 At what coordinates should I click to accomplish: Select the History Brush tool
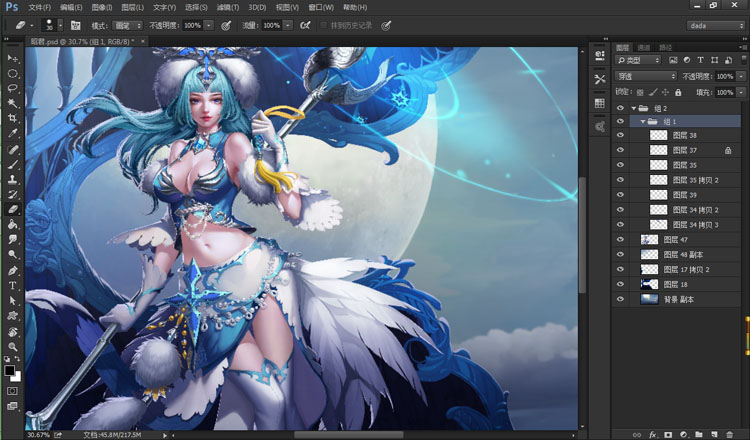click(x=12, y=194)
